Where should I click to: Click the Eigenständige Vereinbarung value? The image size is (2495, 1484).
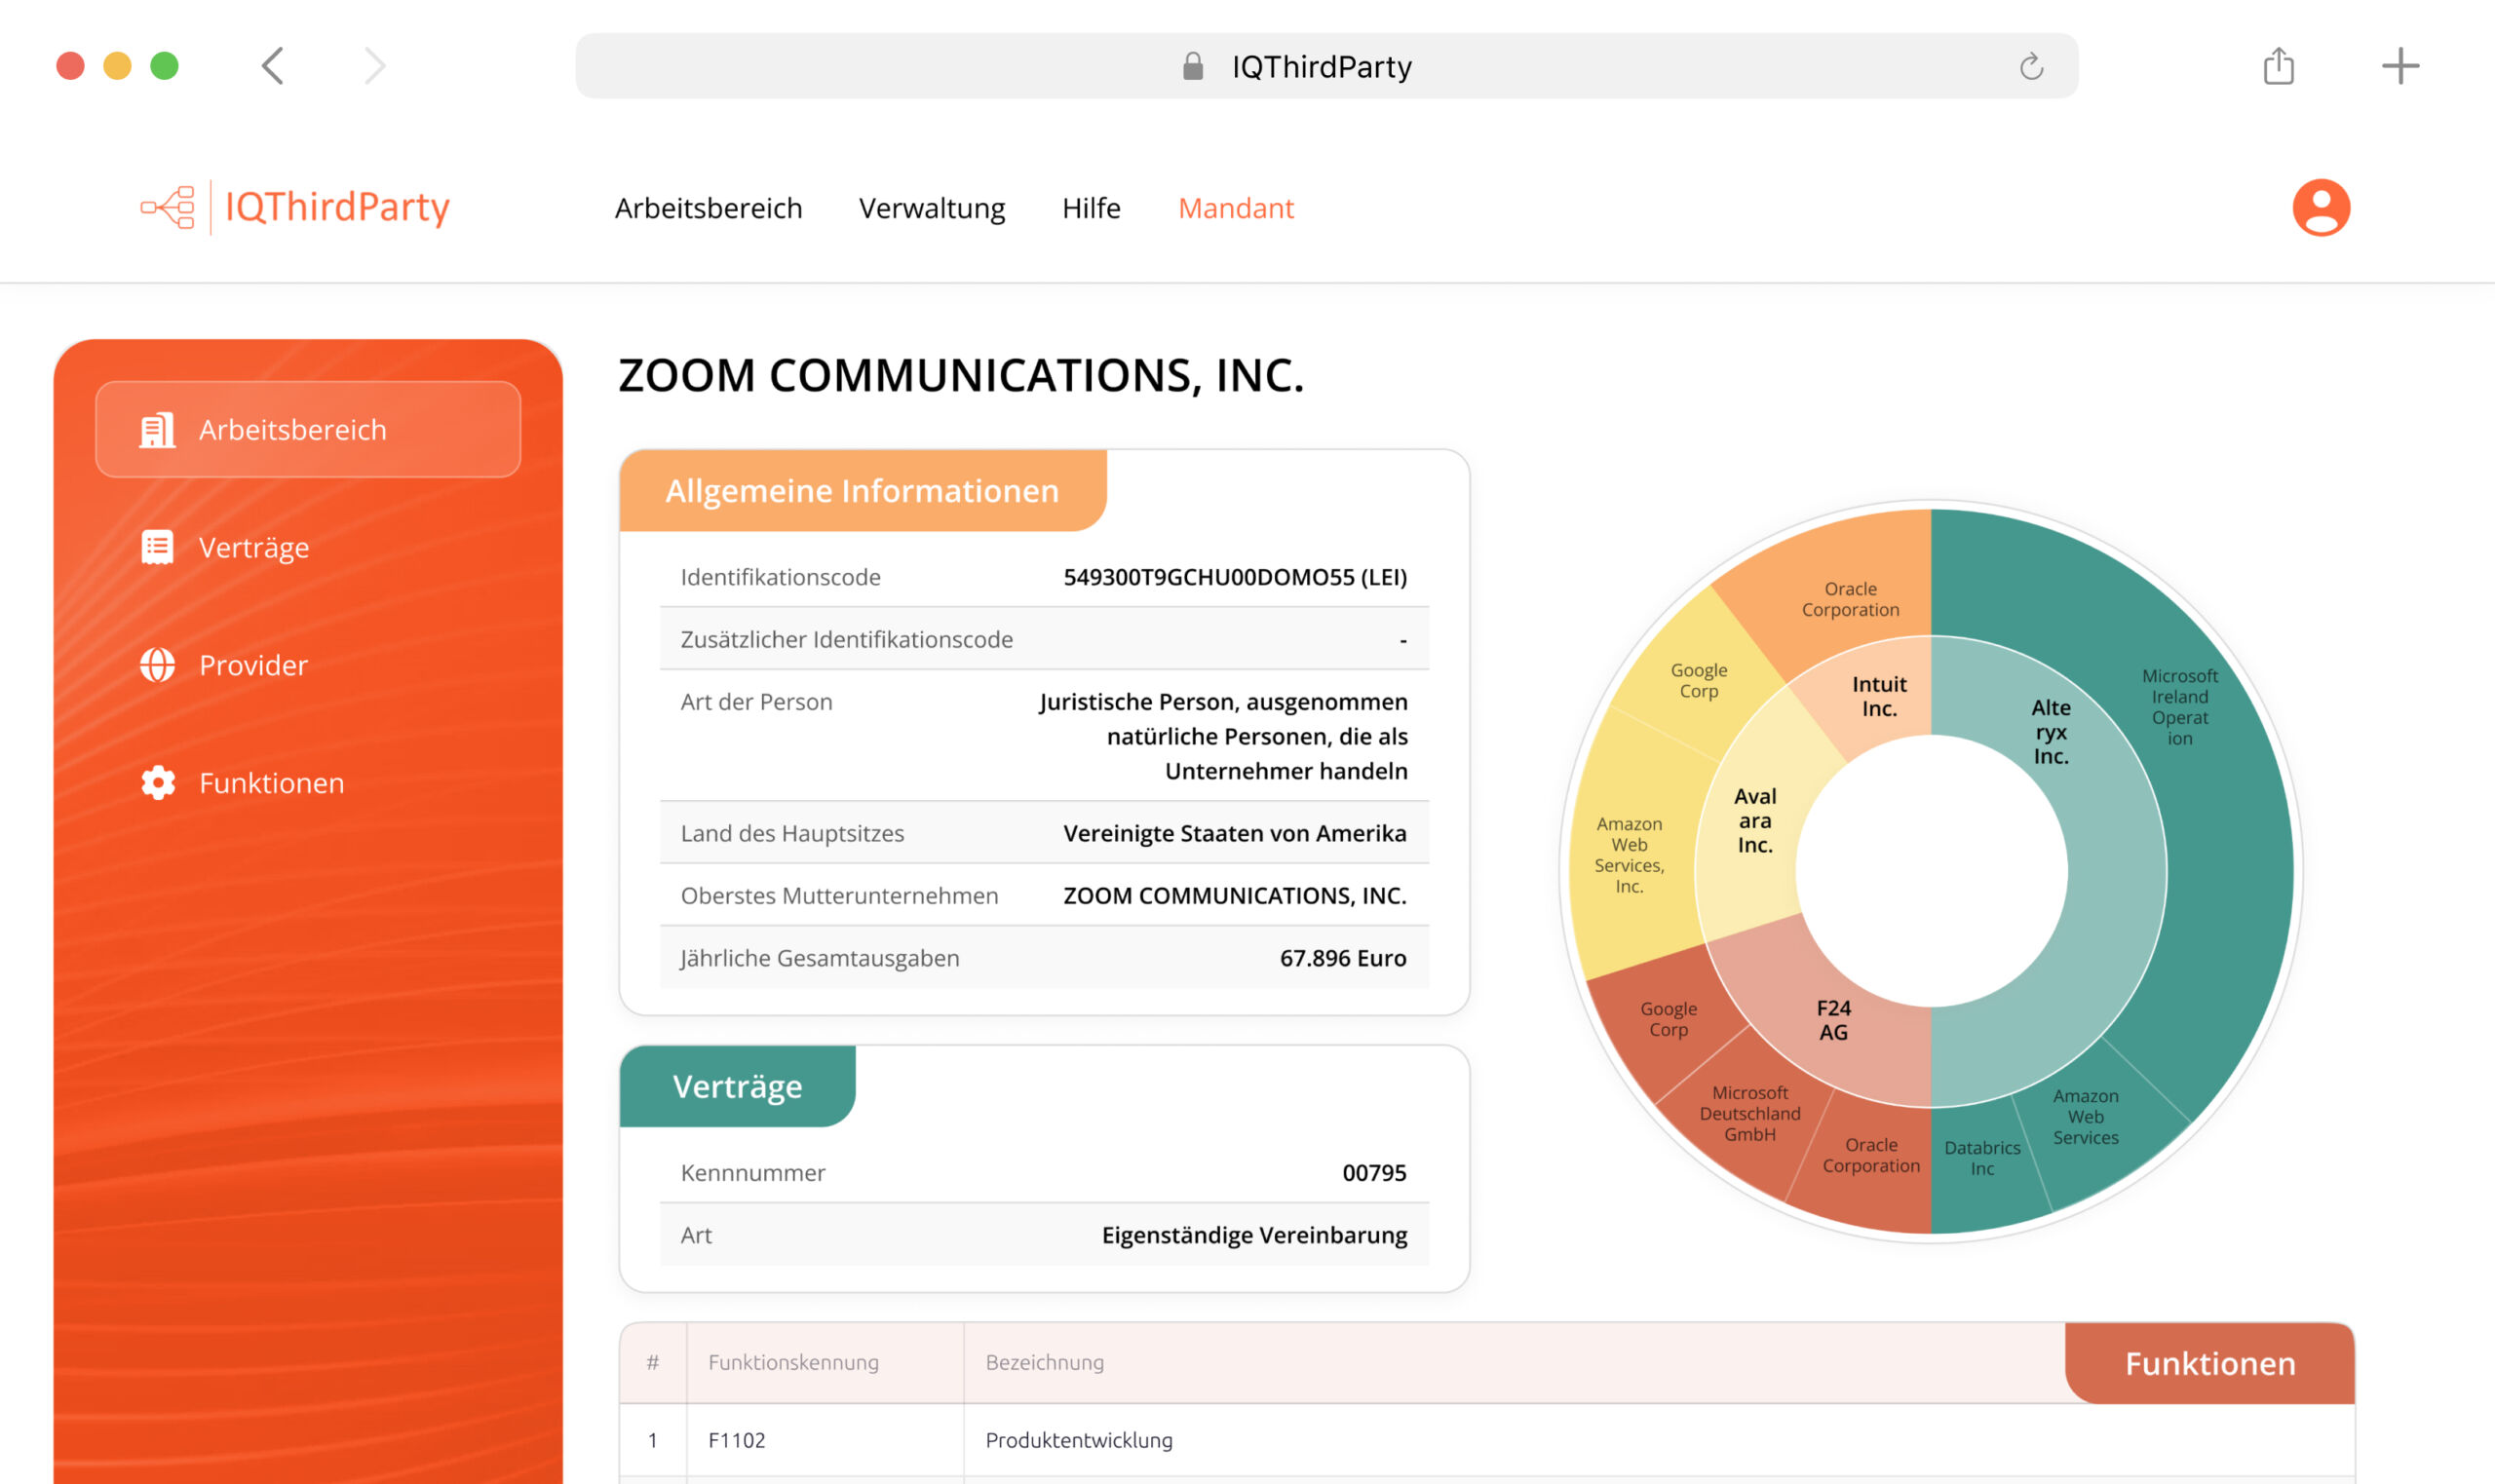click(x=1254, y=1235)
